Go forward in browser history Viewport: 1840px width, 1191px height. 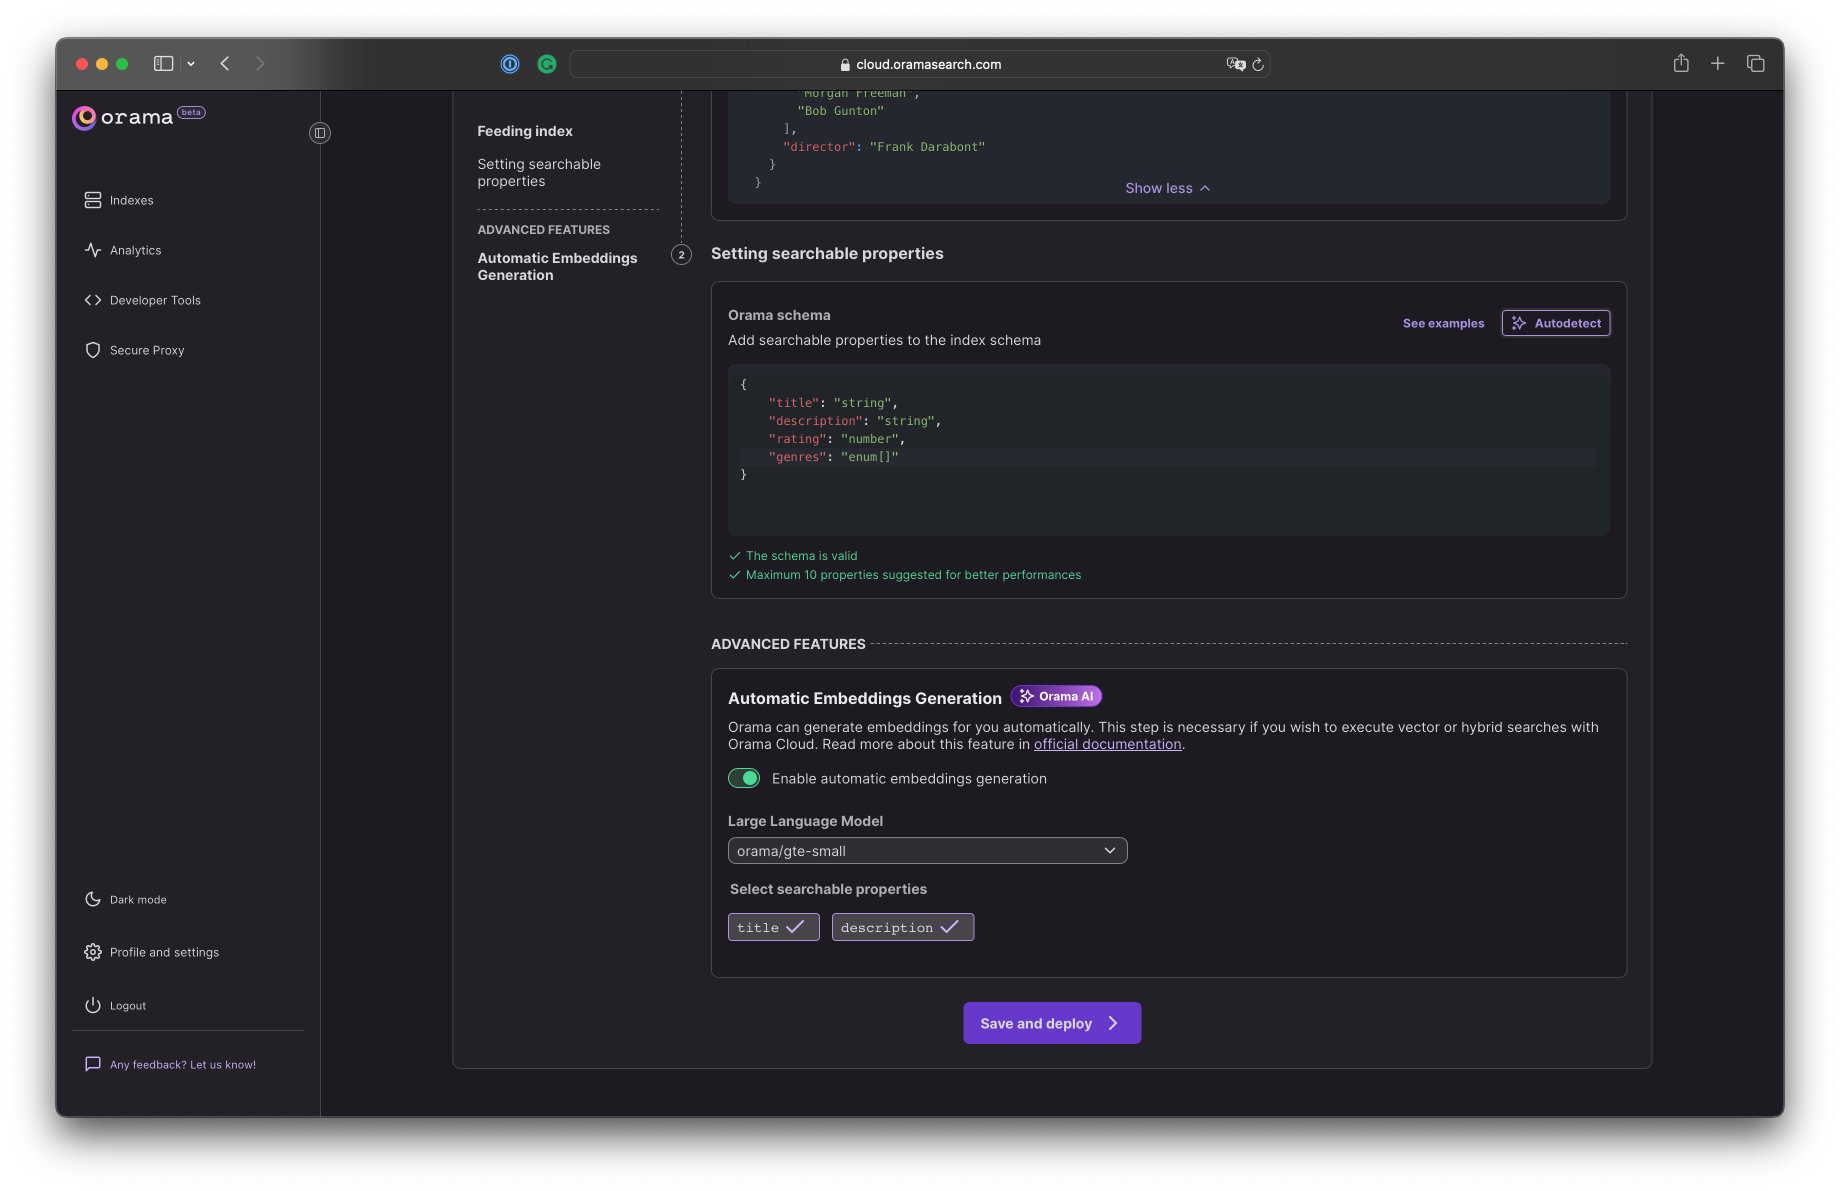click(260, 64)
